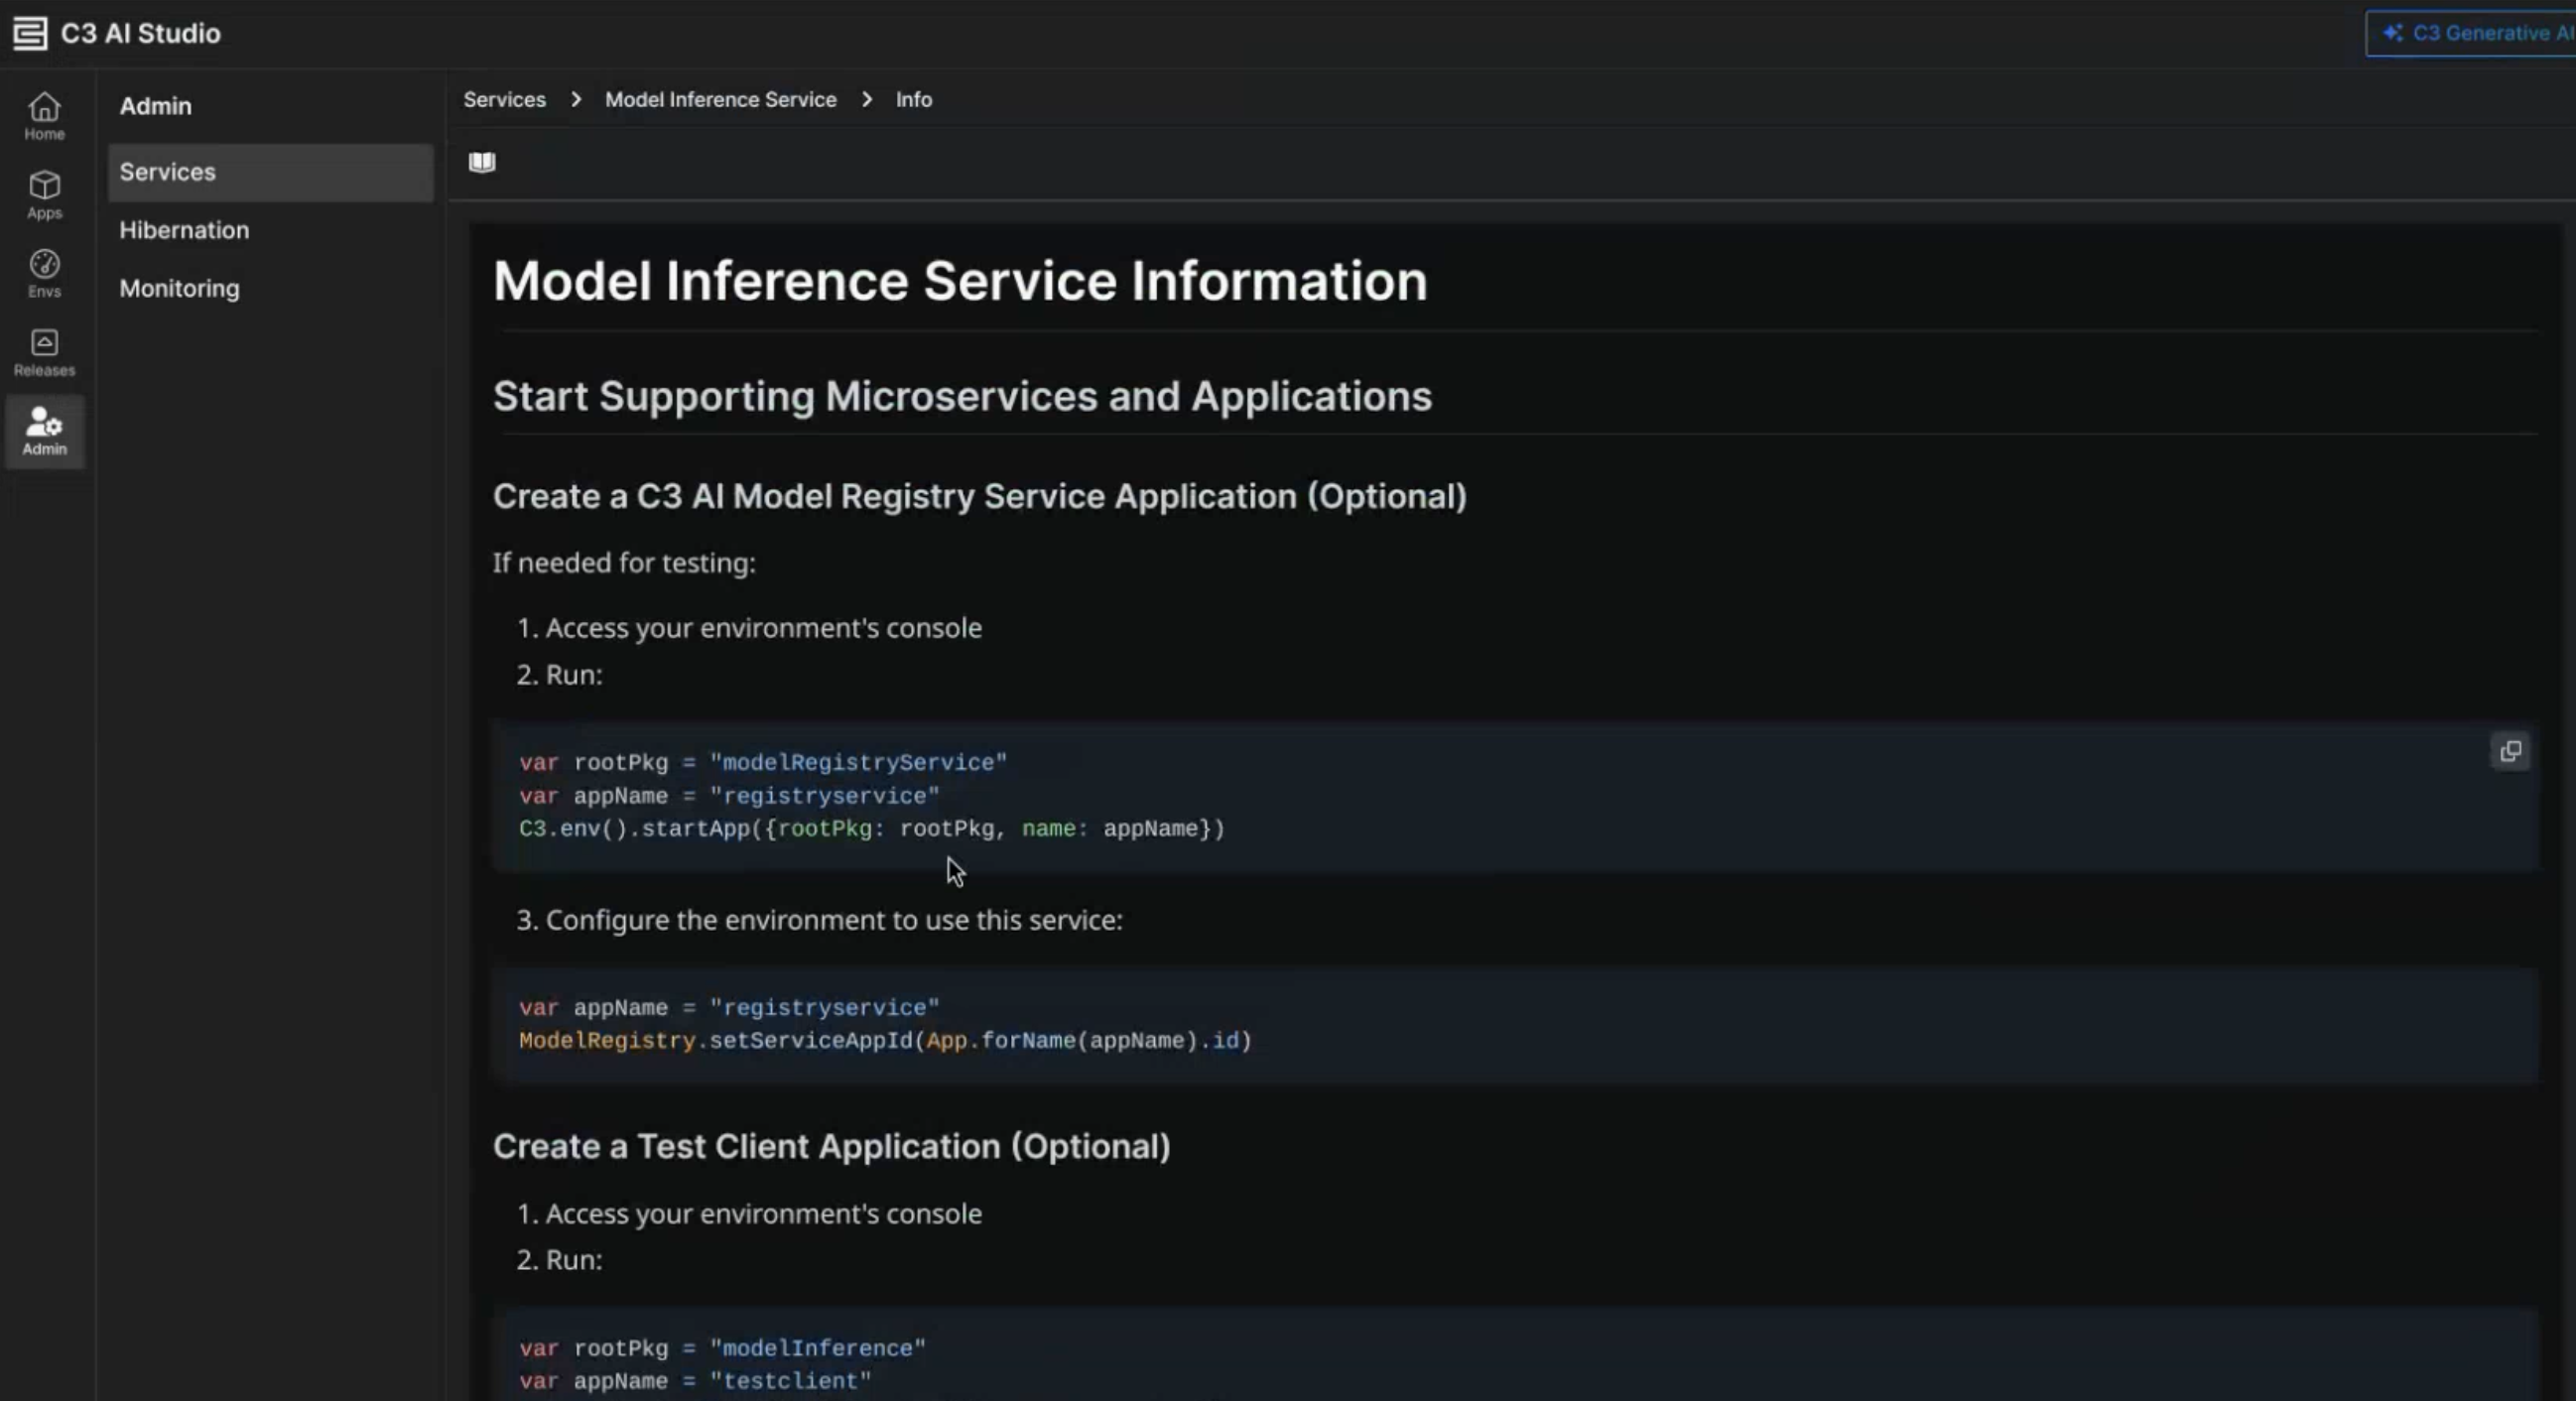Click the Services breadcrumb link
2576x1401 pixels.
(504, 99)
